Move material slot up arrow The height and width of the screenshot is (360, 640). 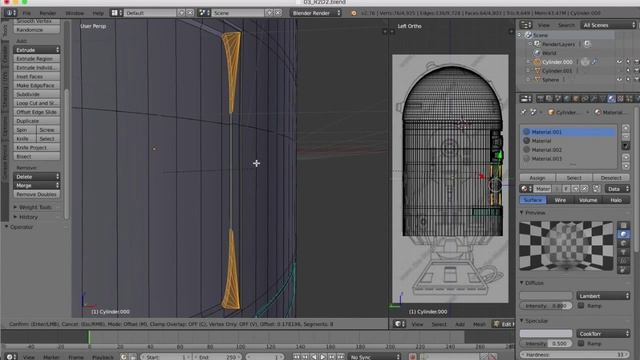pos(626,157)
